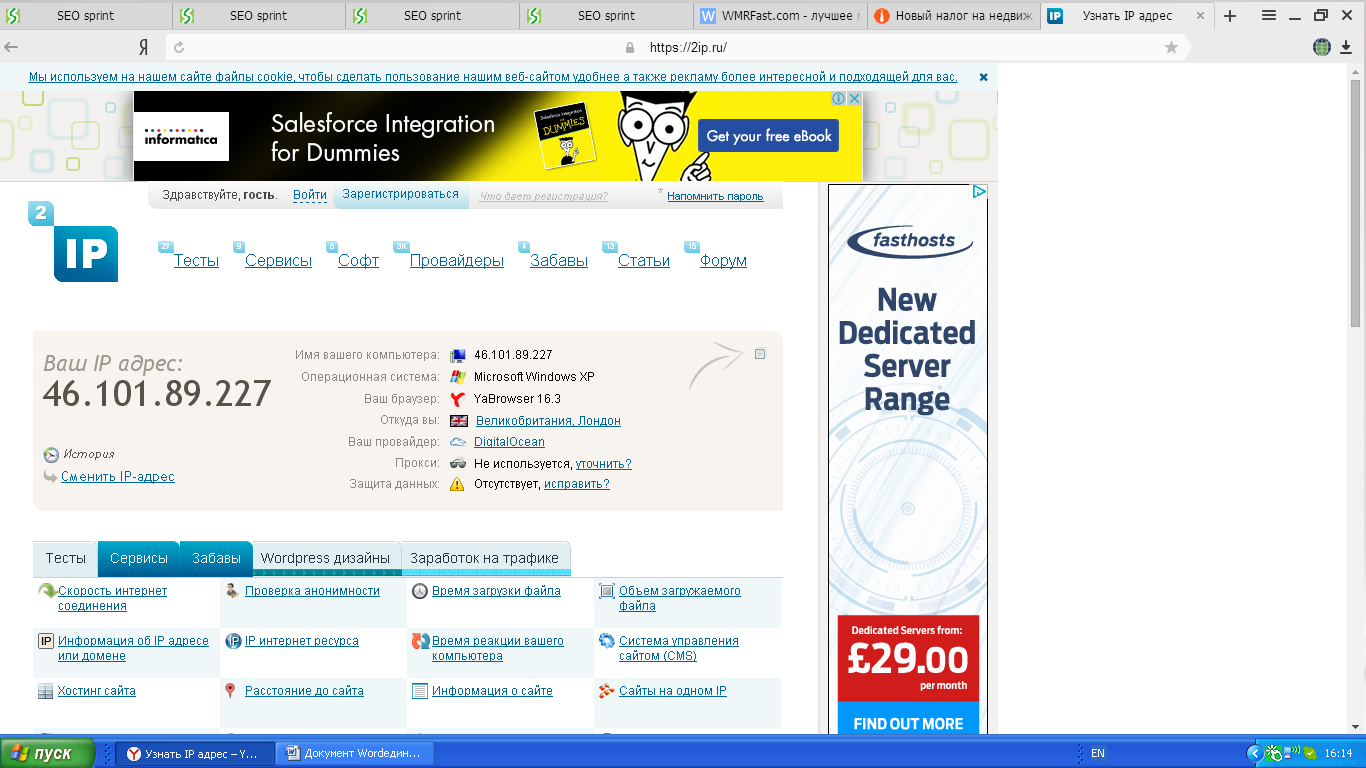Screen dimensions: 1366x768
Task: Bookmark the page with the star icon
Action: 1171,47
